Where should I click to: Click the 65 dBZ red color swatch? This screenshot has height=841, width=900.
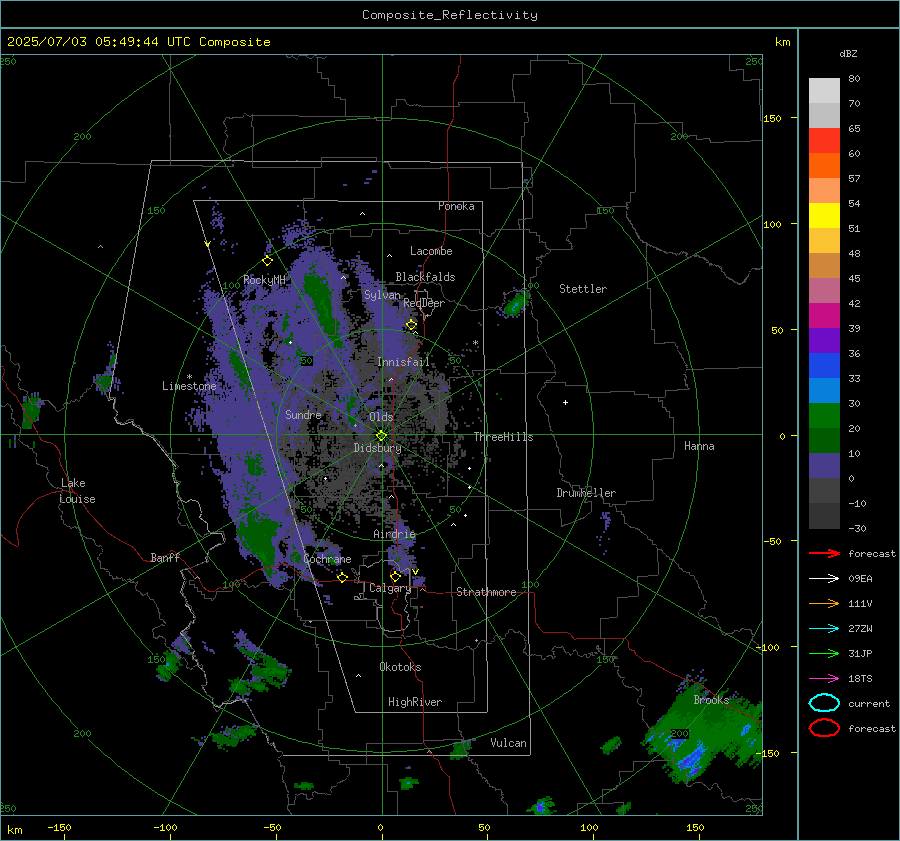coord(824,140)
